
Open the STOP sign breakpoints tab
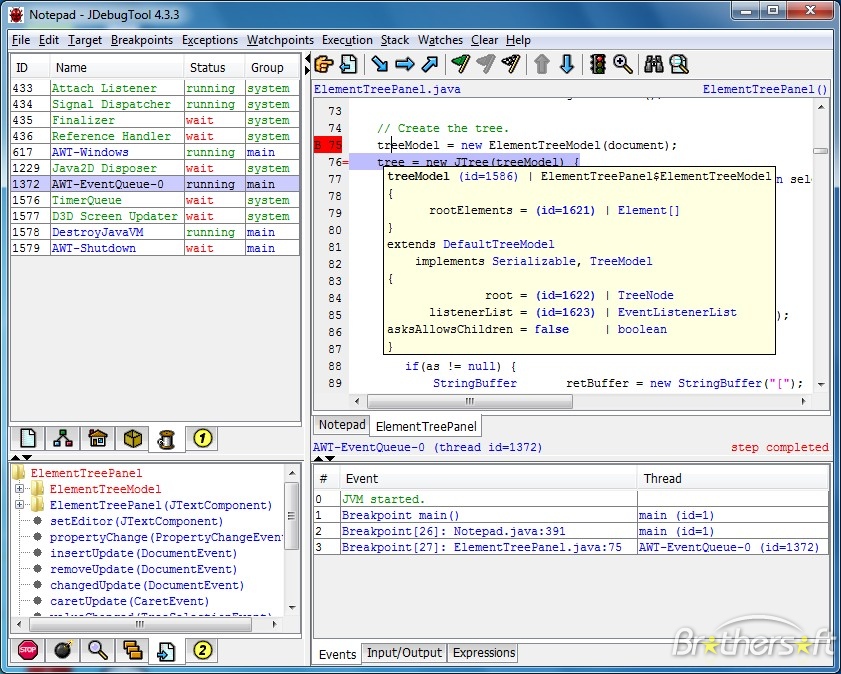point(28,650)
